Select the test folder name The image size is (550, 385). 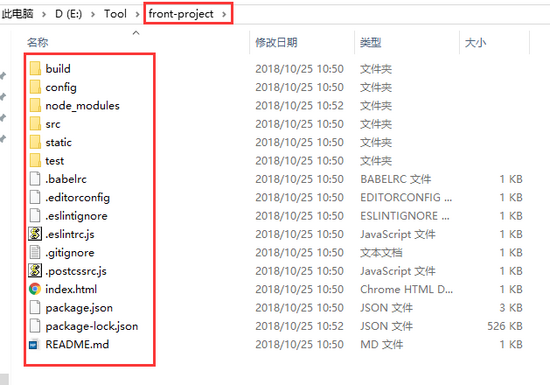tap(55, 161)
